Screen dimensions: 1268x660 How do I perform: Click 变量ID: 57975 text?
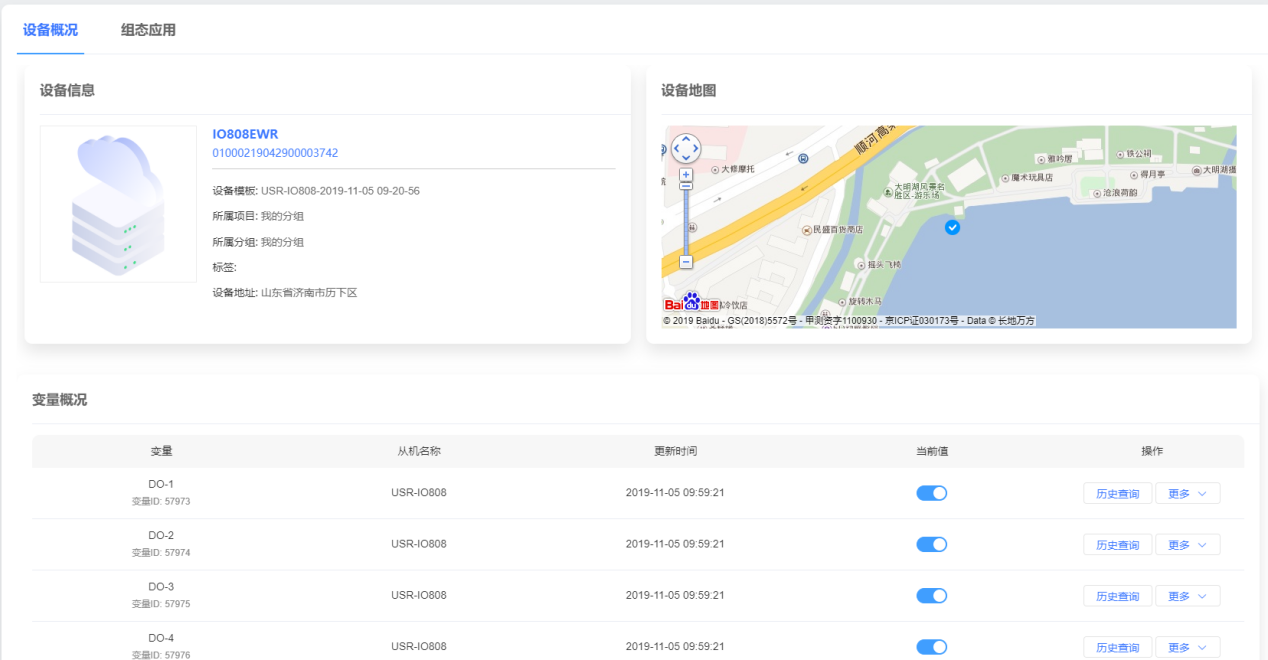pyautogui.click(x=161, y=603)
